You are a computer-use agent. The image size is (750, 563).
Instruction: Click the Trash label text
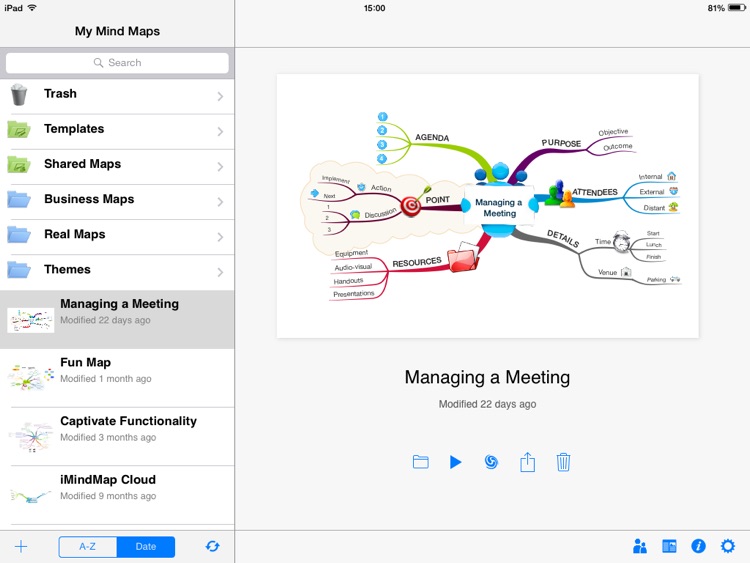60,93
